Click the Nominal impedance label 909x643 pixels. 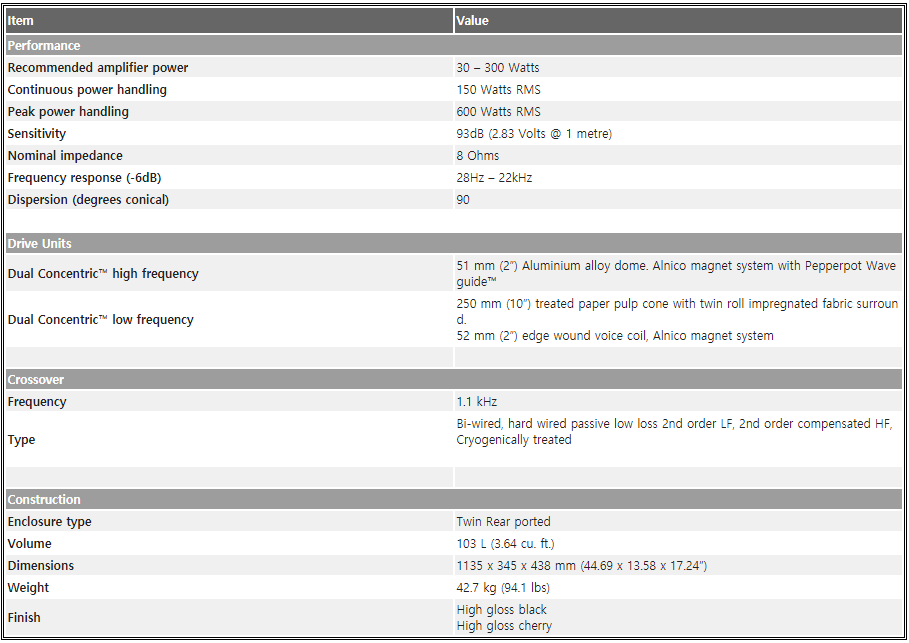[65, 155]
